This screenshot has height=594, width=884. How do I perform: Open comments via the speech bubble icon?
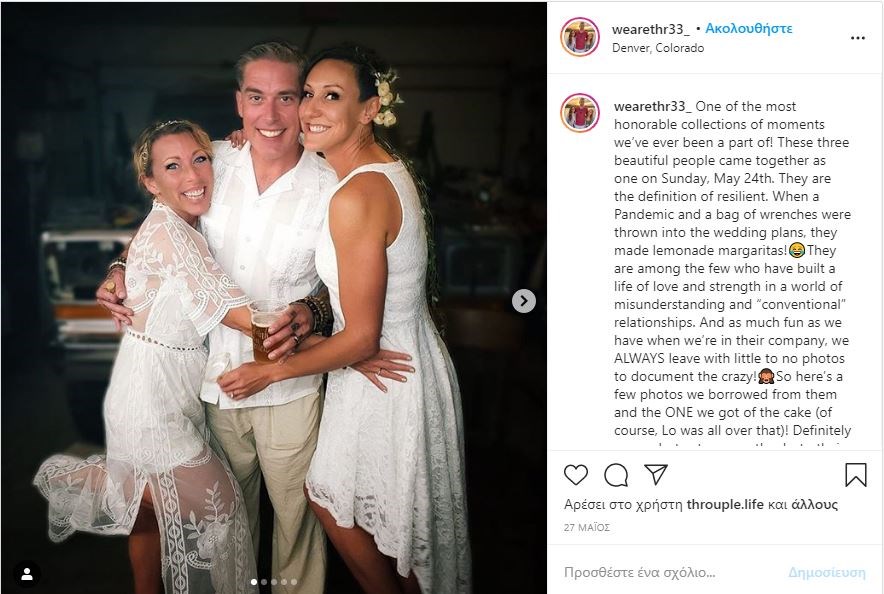point(616,475)
